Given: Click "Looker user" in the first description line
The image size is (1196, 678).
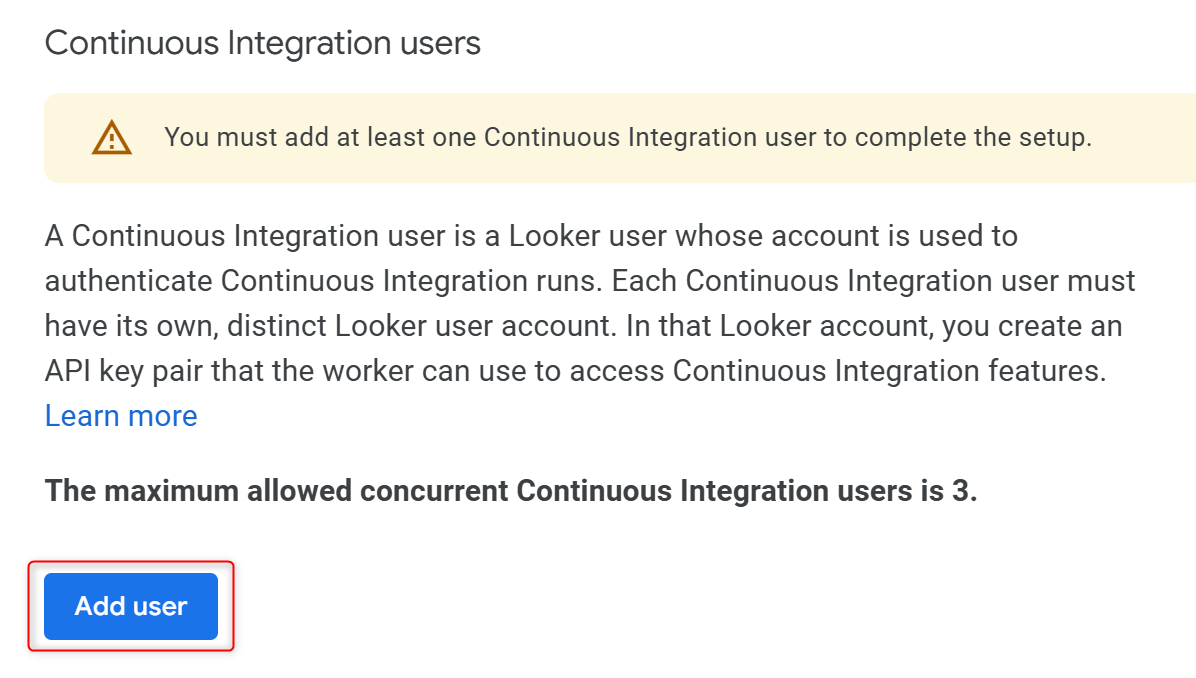Looking at the screenshot, I should (x=587, y=236).
